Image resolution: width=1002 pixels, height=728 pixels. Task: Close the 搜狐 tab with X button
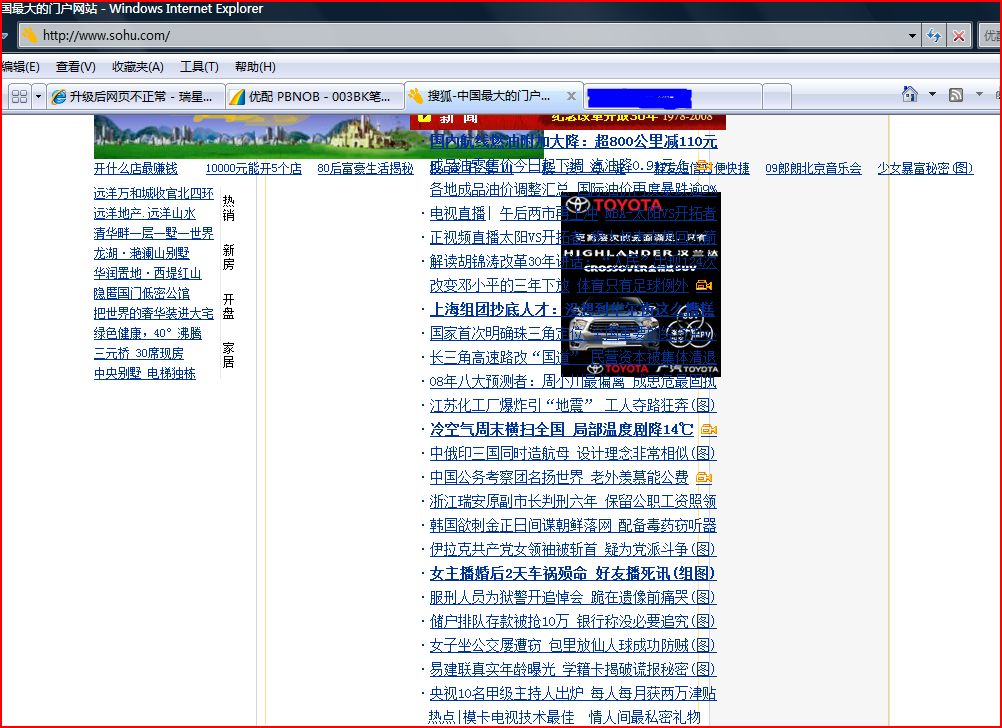coord(571,96)
